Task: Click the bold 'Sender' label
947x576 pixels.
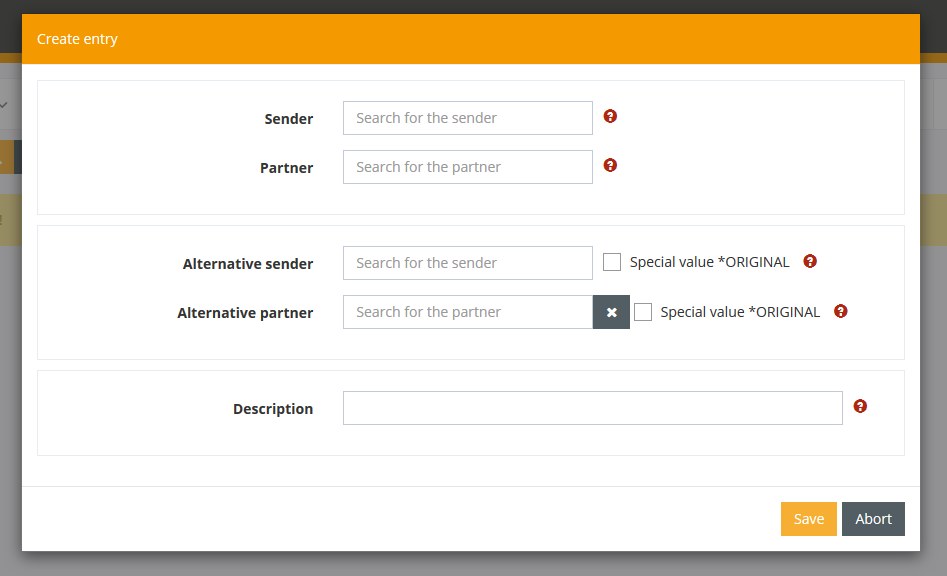Action: 289,119
